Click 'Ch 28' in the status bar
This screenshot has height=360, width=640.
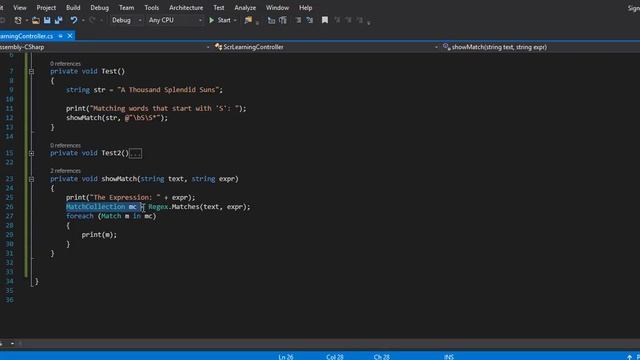(382, 357)
